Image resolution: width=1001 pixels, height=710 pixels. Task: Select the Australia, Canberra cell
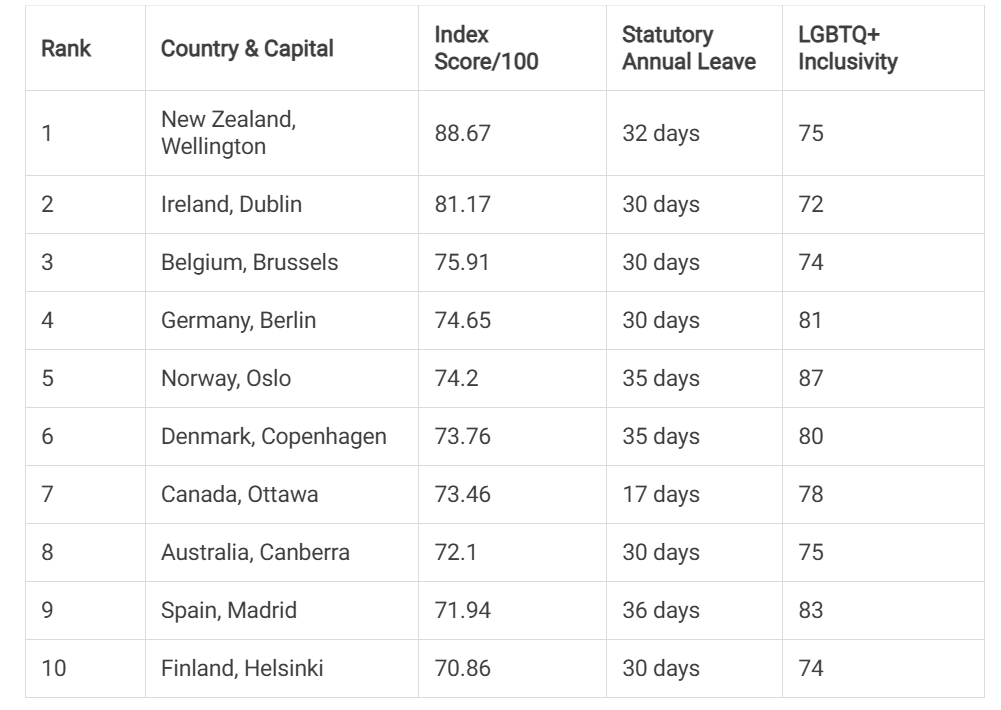[x=255, y=553]
